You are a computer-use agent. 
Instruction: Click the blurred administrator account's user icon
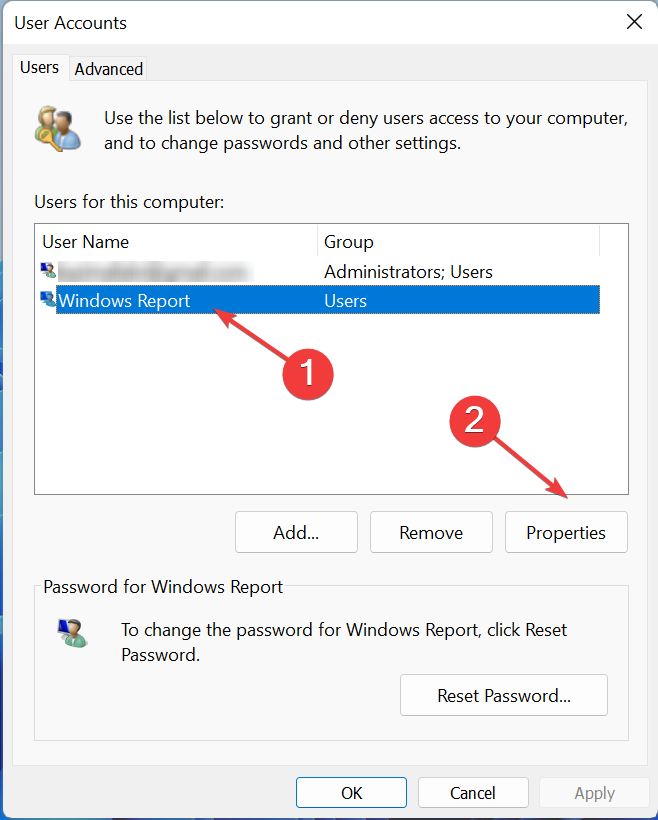click(x=48, y=270)
